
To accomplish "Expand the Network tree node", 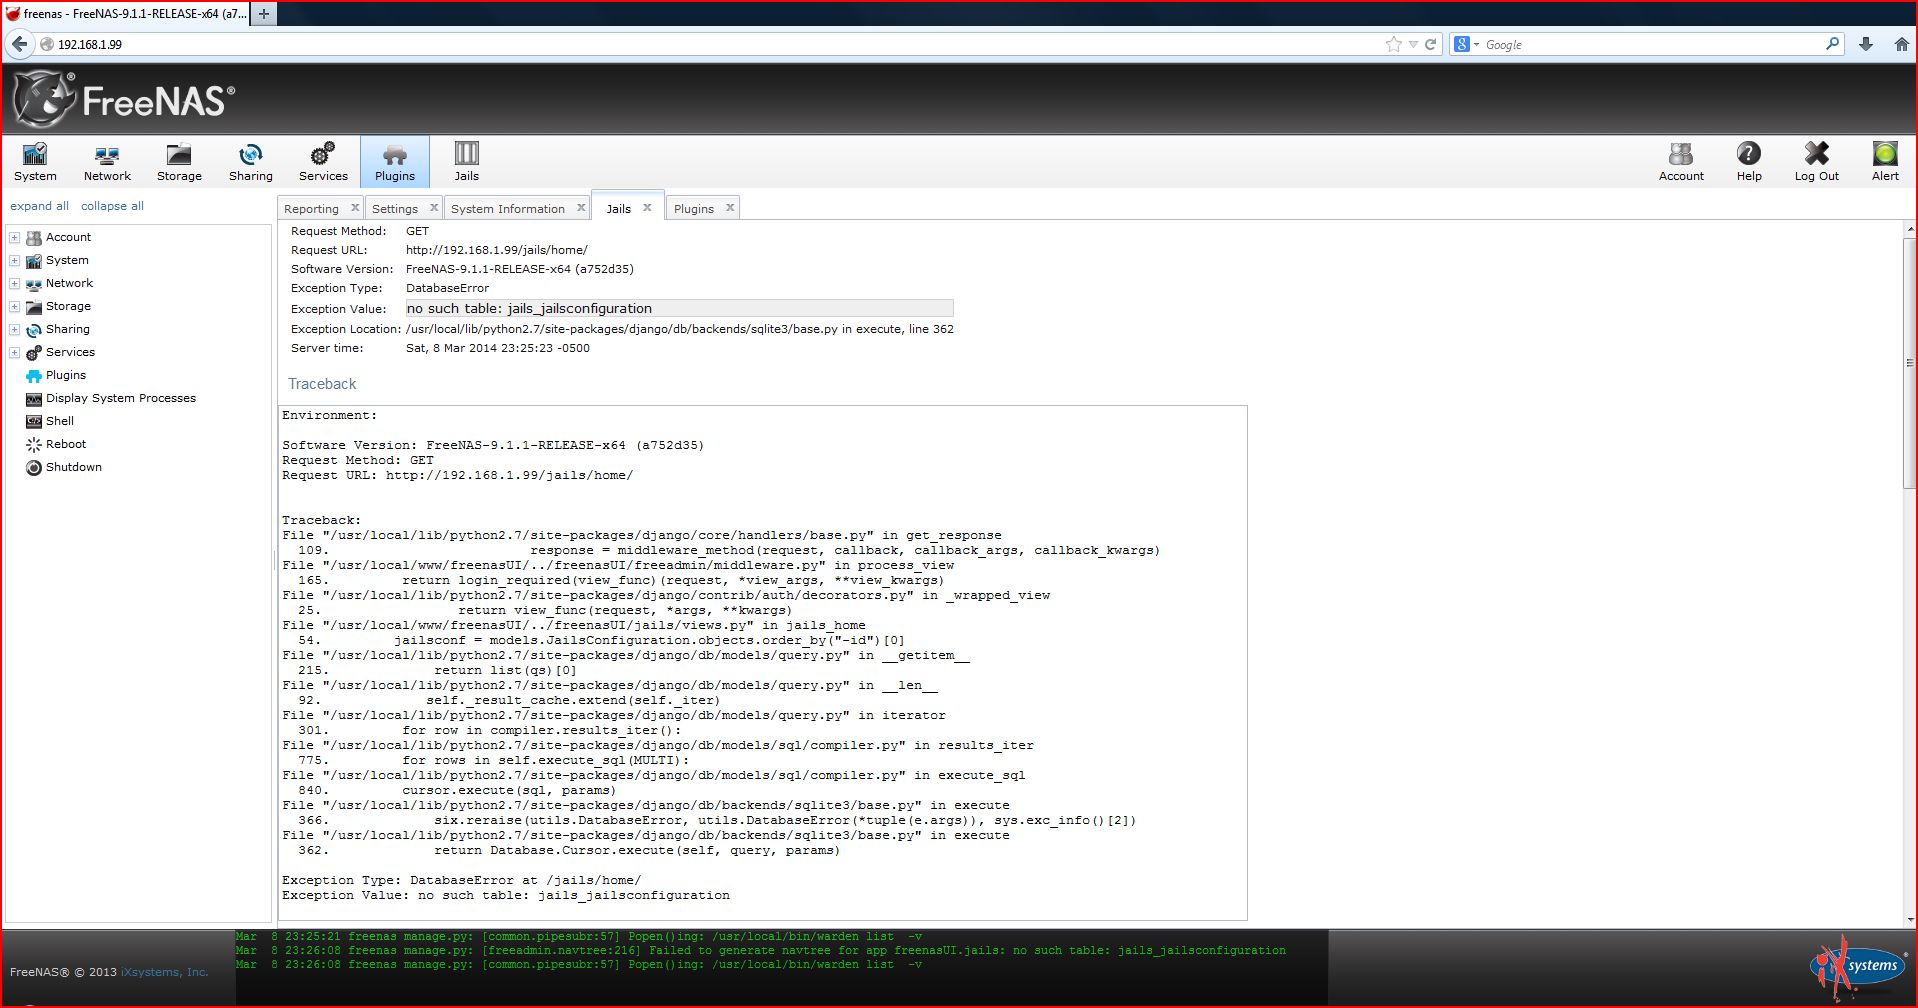I will pyautogui.click(x=15, y=284).
